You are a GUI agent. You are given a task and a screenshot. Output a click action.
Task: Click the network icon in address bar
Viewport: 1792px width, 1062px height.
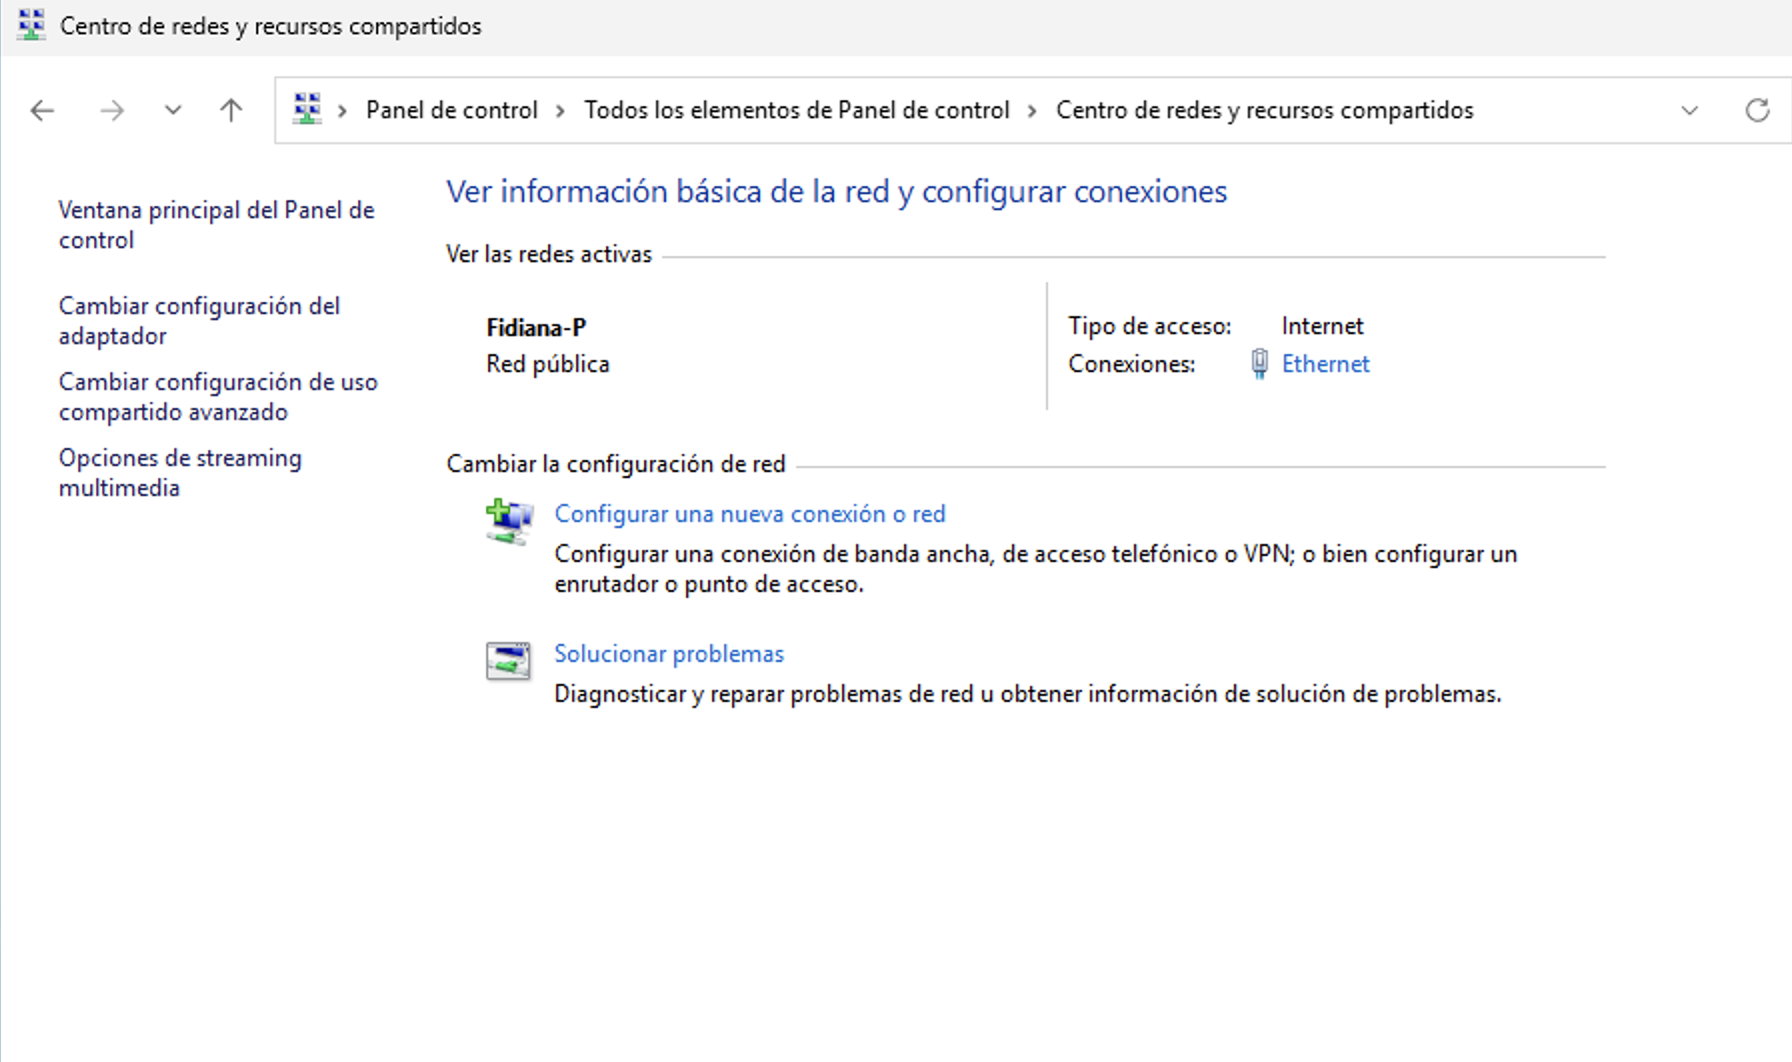point(307,109)
